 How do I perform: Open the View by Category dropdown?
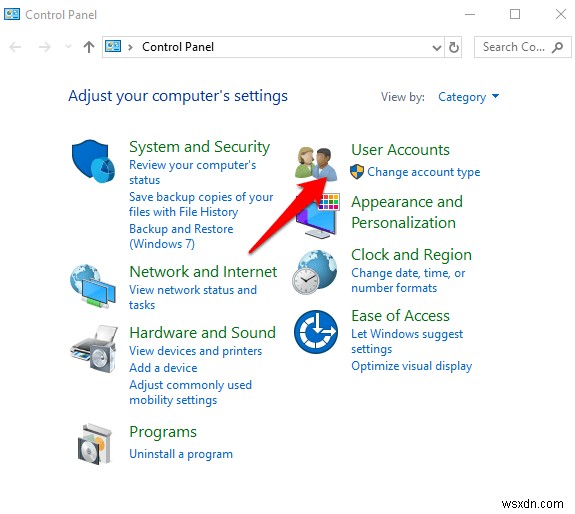click(x=469, y=97)
